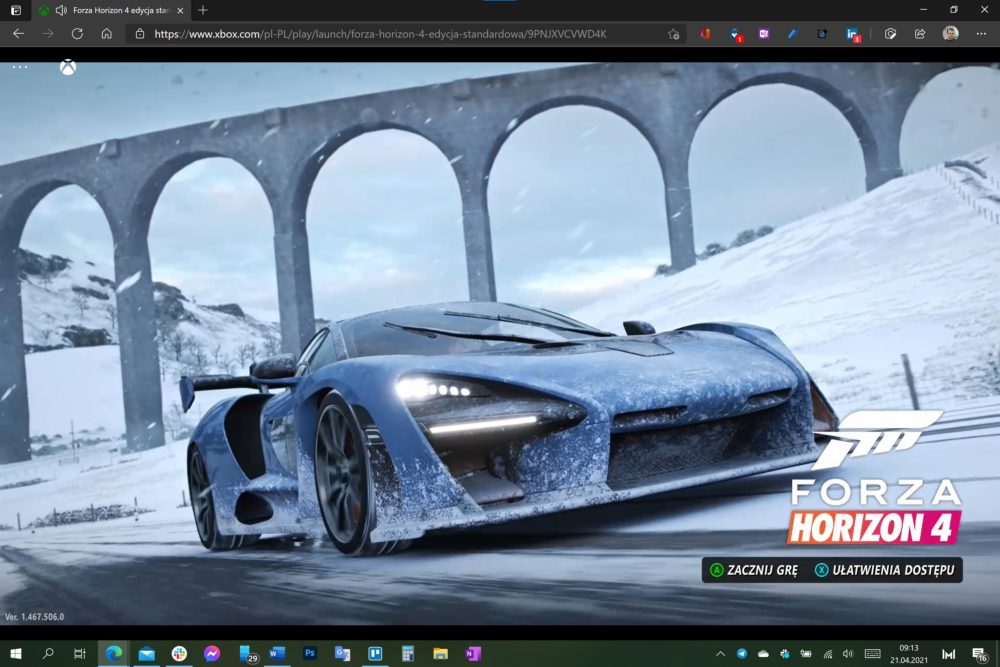This screenshot has height=667, width=1000.
Task: Open the Xbox guide overlay button
Action: point(68,67)
